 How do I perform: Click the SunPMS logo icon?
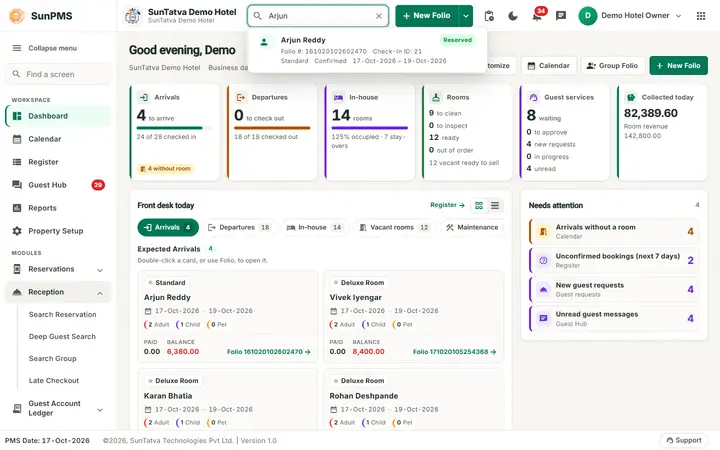tap(17, 16)
